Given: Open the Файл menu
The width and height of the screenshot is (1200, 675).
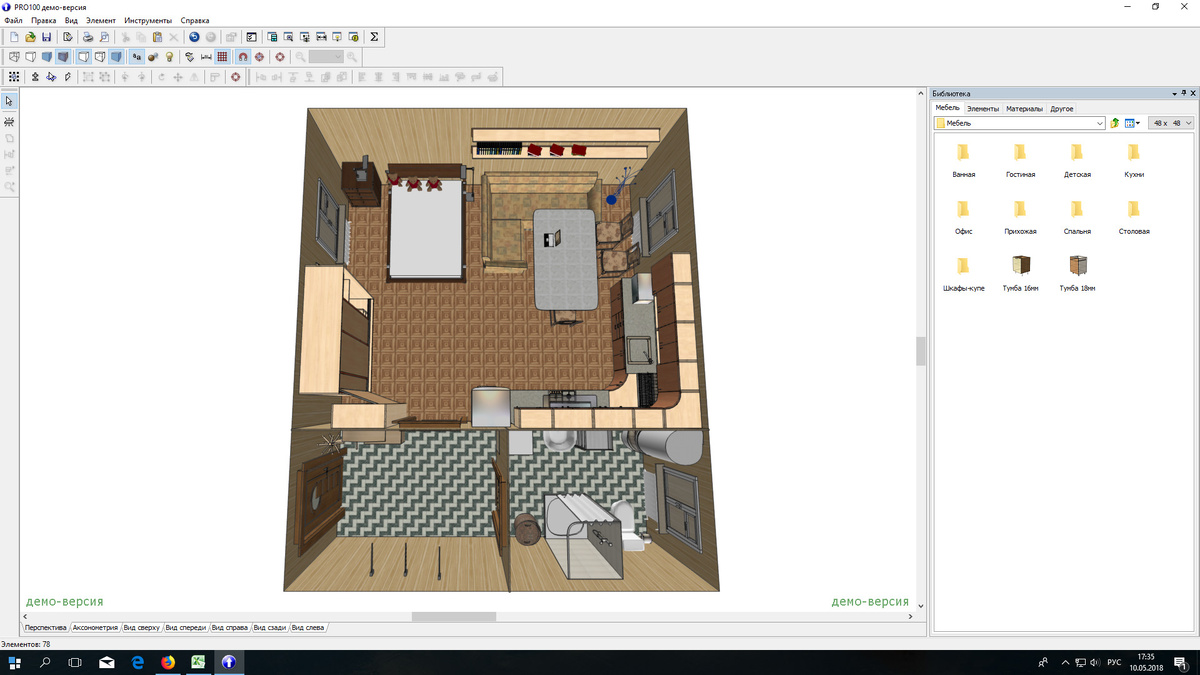Looking at the screenshot, I should pos(14,20).
